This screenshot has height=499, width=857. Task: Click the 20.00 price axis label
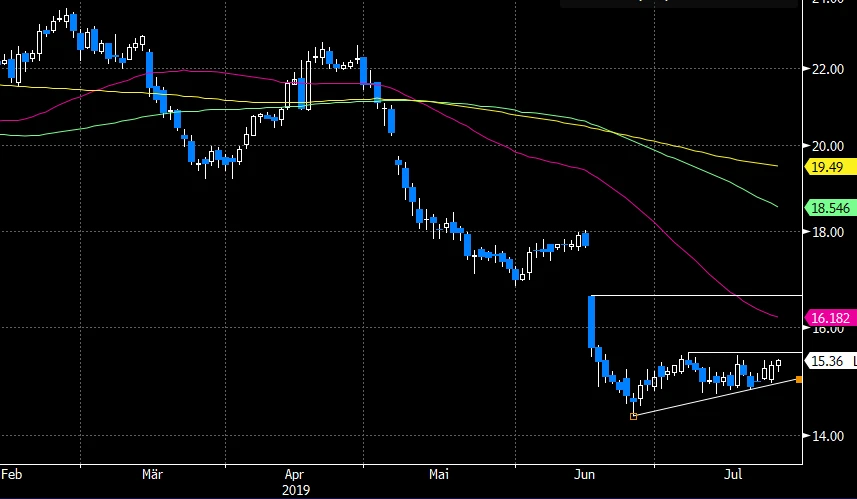point(826,145)
